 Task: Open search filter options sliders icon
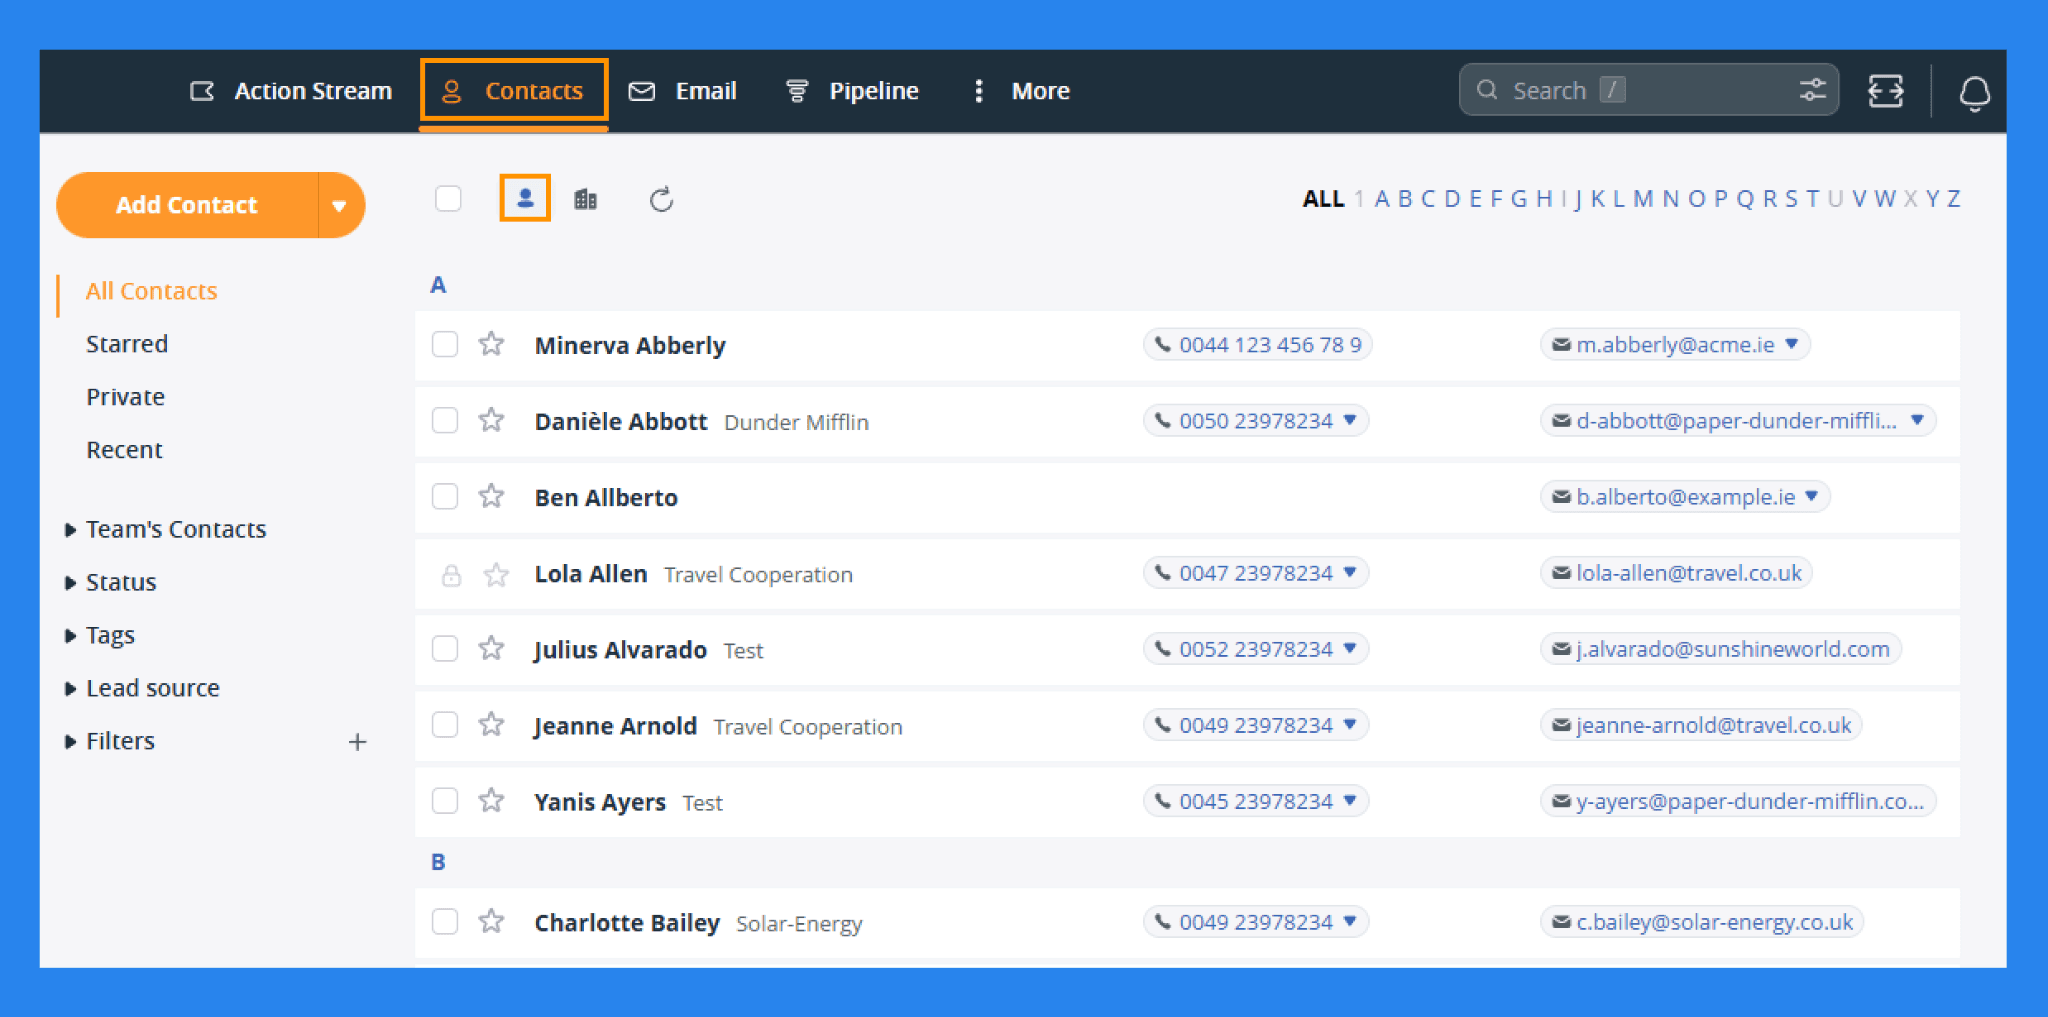pos(1813,90)
